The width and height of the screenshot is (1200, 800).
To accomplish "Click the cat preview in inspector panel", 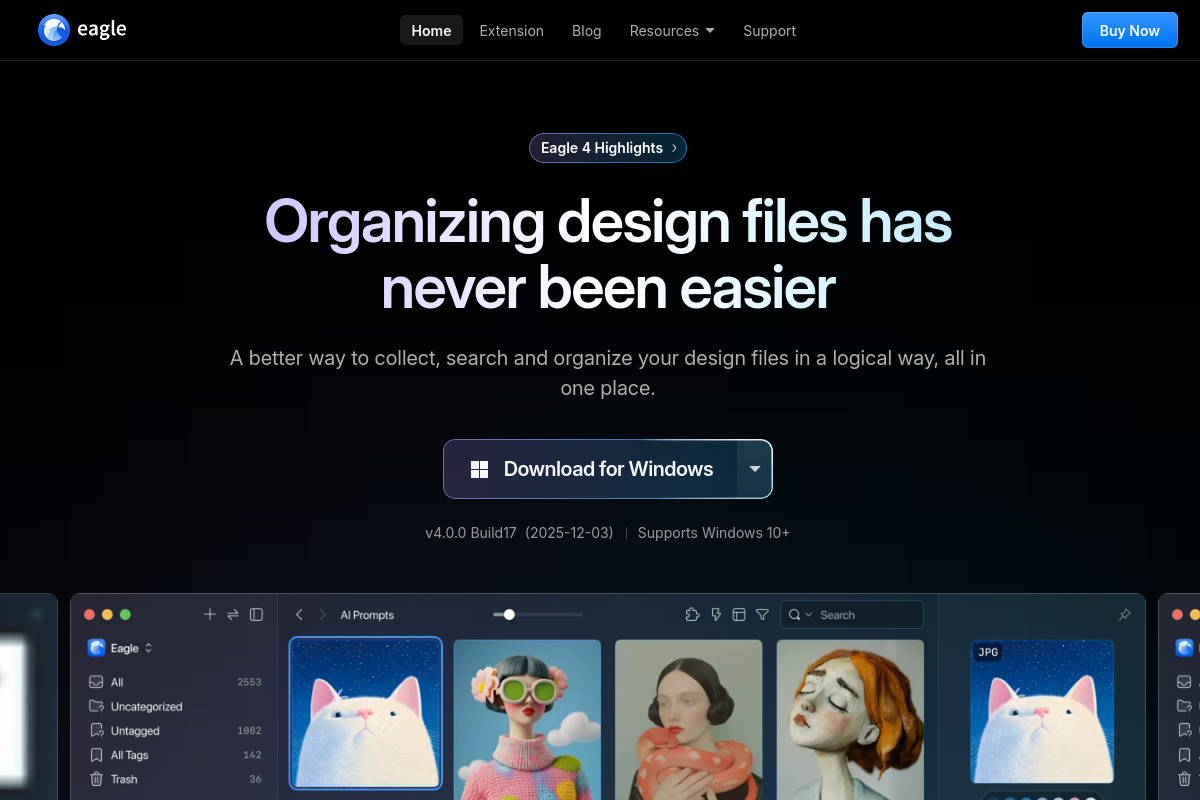I will point(1042,711).
